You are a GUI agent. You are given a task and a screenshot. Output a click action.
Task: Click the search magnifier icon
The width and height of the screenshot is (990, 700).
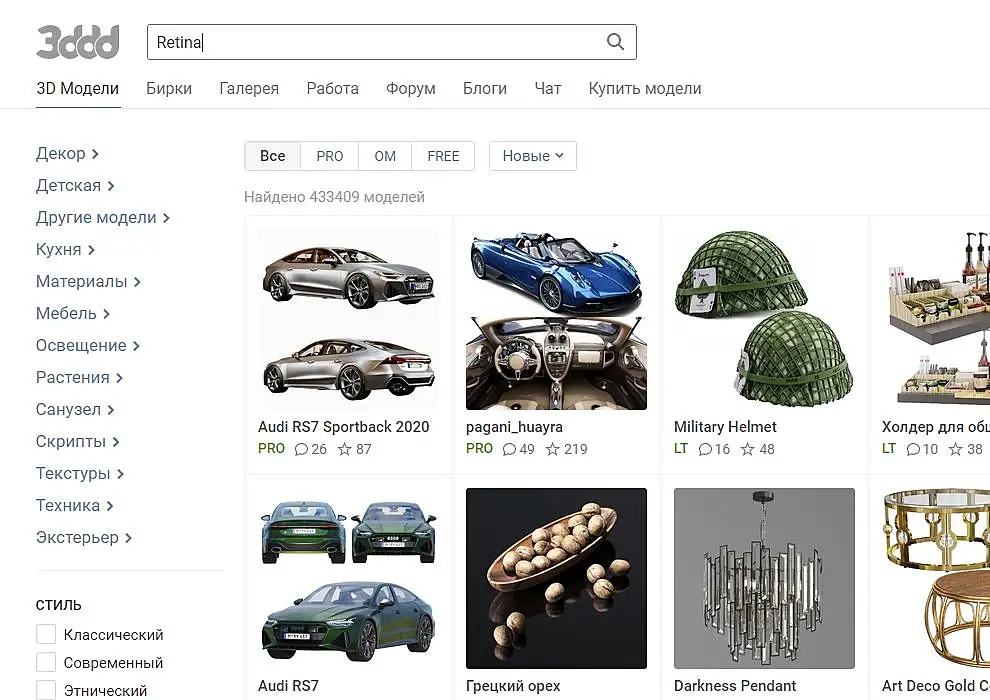(615, 42)
